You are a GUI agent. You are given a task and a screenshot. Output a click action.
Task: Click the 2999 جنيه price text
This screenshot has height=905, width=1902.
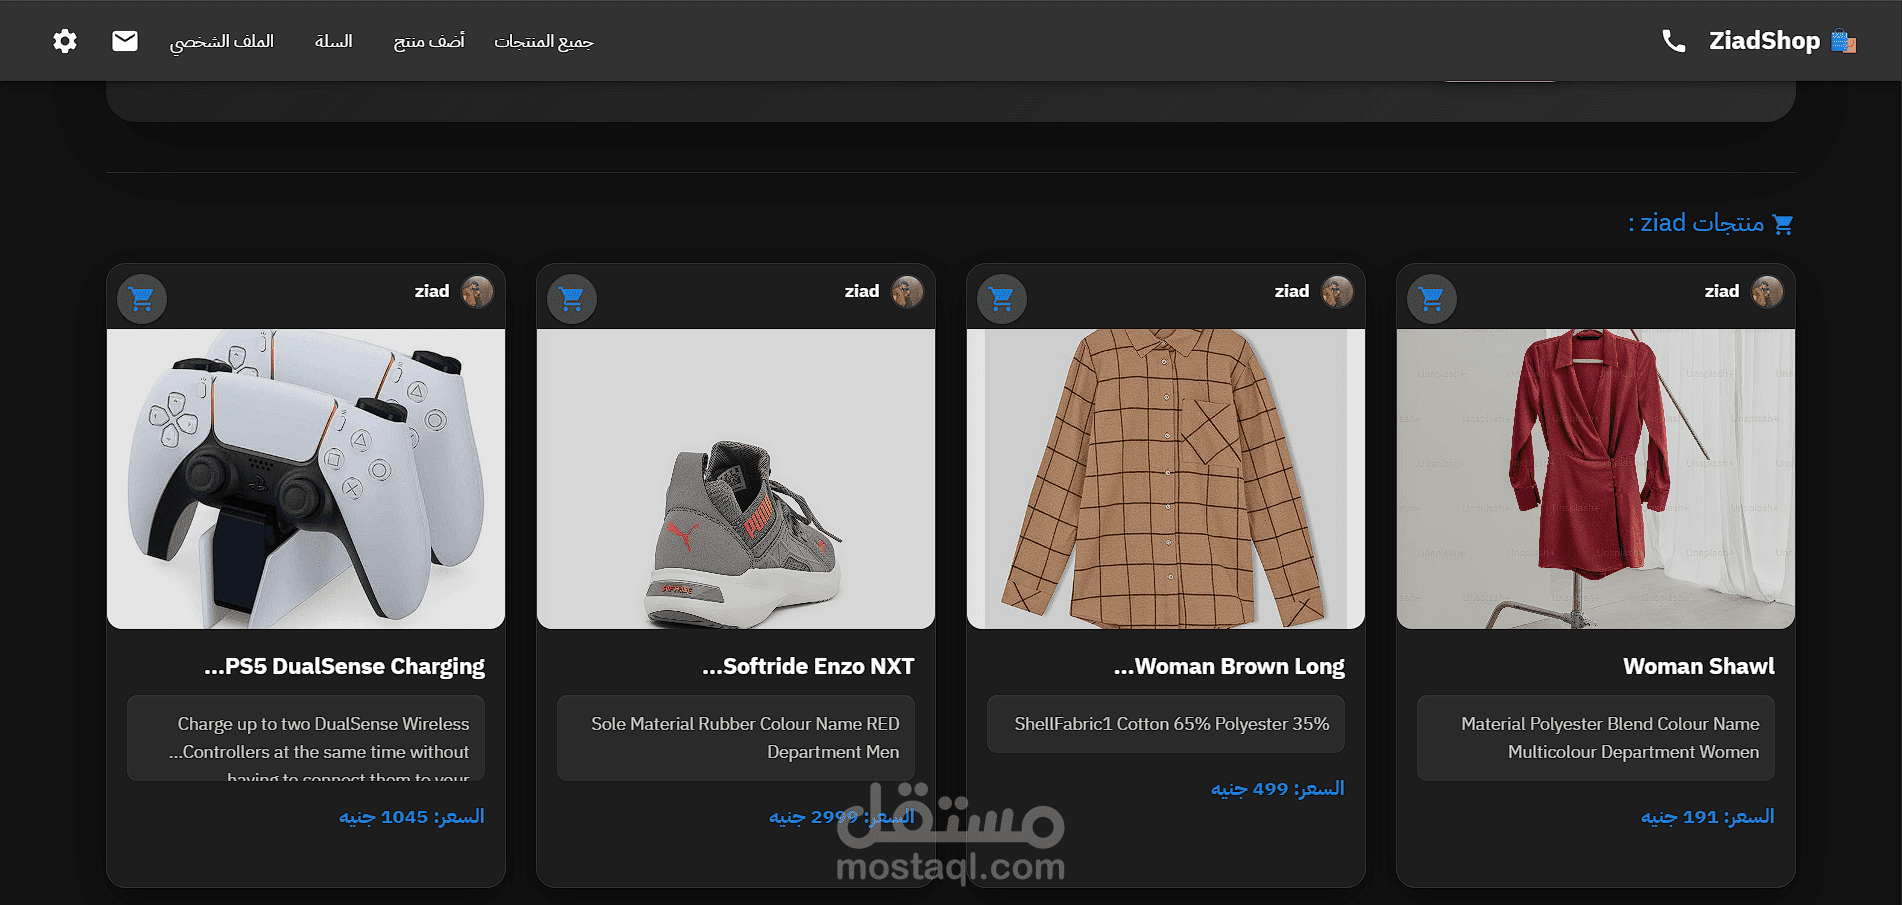click(841, 817)
